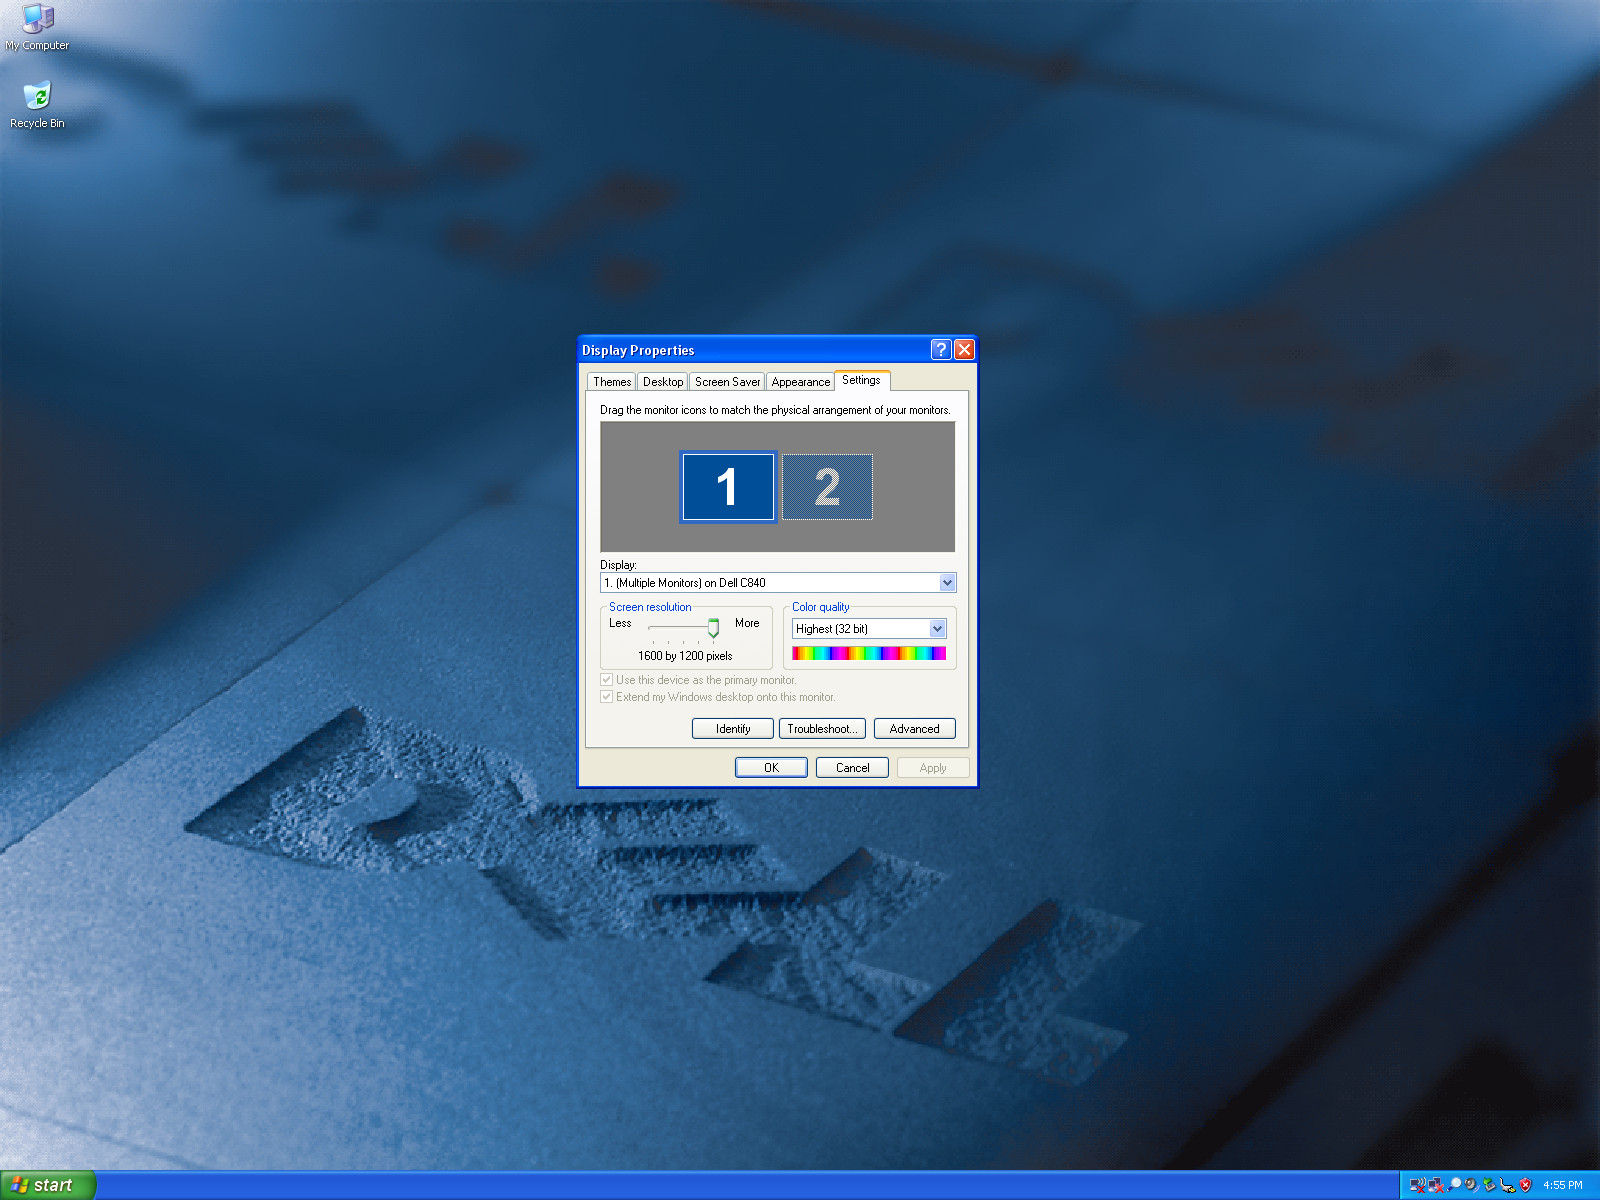The image size is (1600, 1200).
Task: Toggle 'Use this device as the primary monitor'
Action: pos(606,680)
